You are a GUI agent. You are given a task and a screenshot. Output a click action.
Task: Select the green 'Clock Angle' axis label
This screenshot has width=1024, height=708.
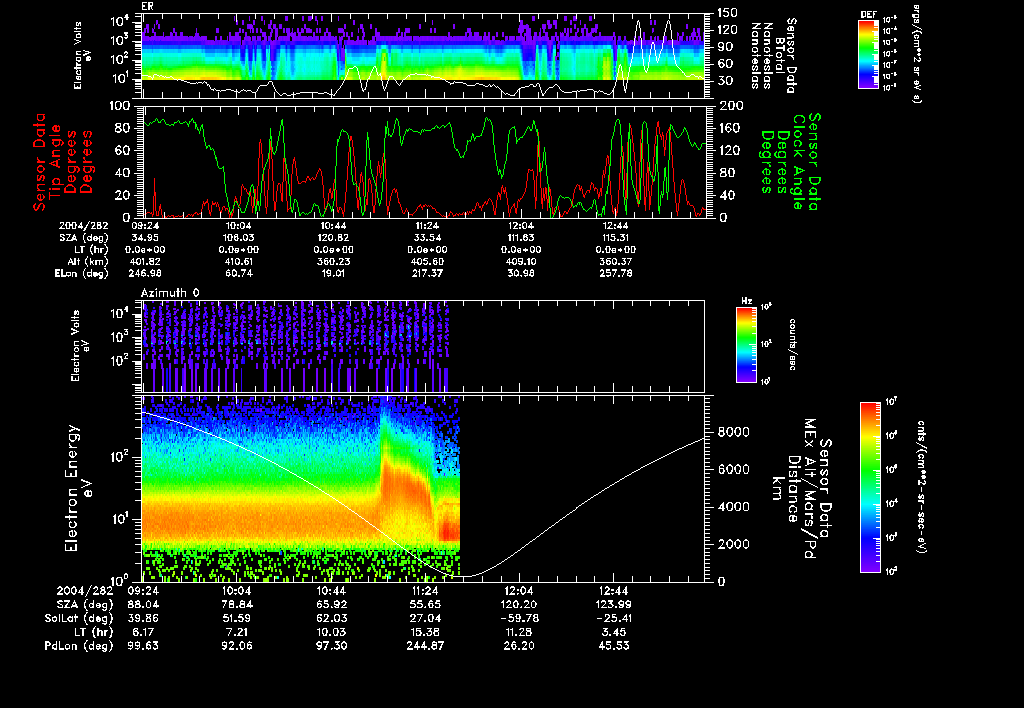(798, 161)
